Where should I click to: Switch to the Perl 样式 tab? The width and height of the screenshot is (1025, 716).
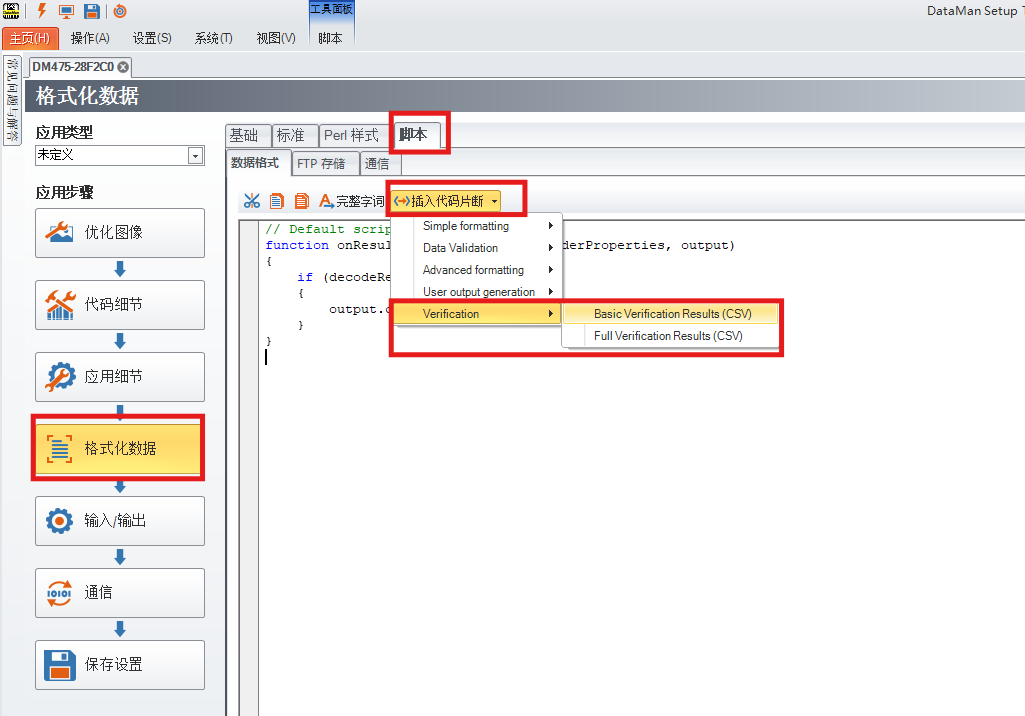tap(351, 135)
